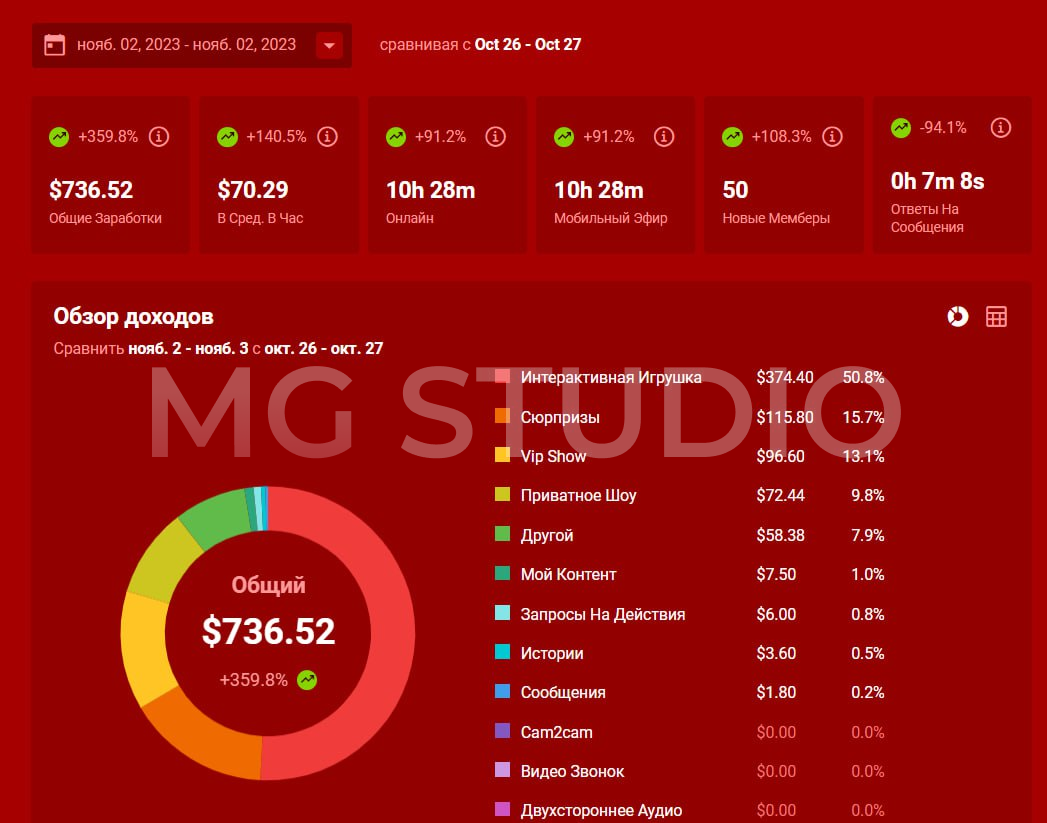Viewport: 1047px width, 823px height.
Task: Toggle Vip Show series in legend
Action: click(503, 456)
